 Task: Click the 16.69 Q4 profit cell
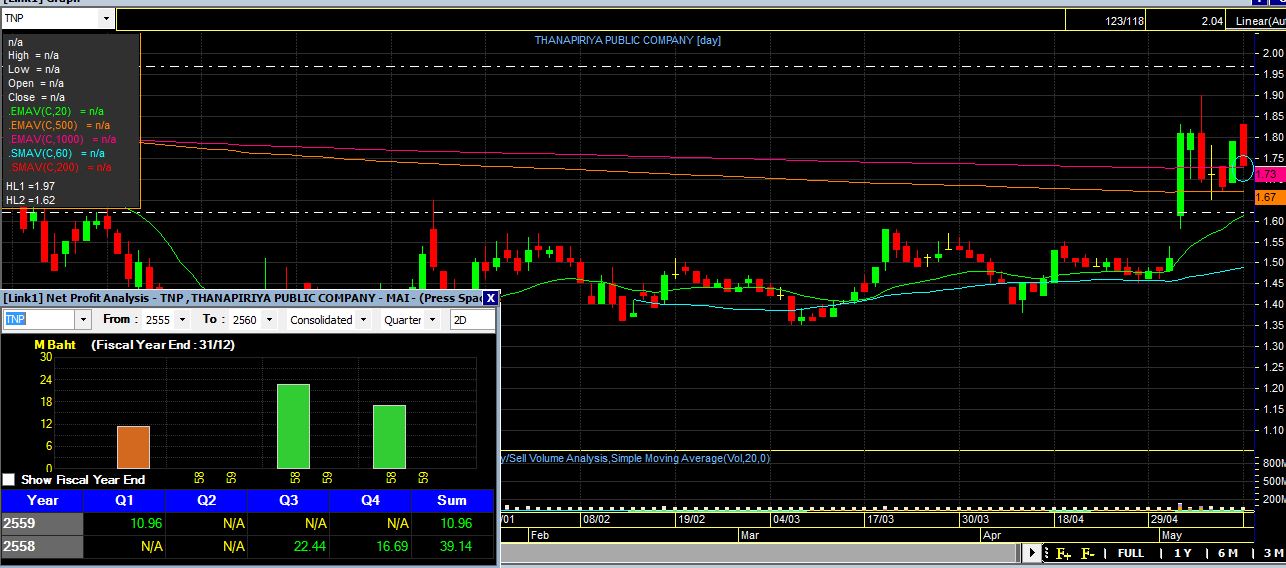(371, 547)
